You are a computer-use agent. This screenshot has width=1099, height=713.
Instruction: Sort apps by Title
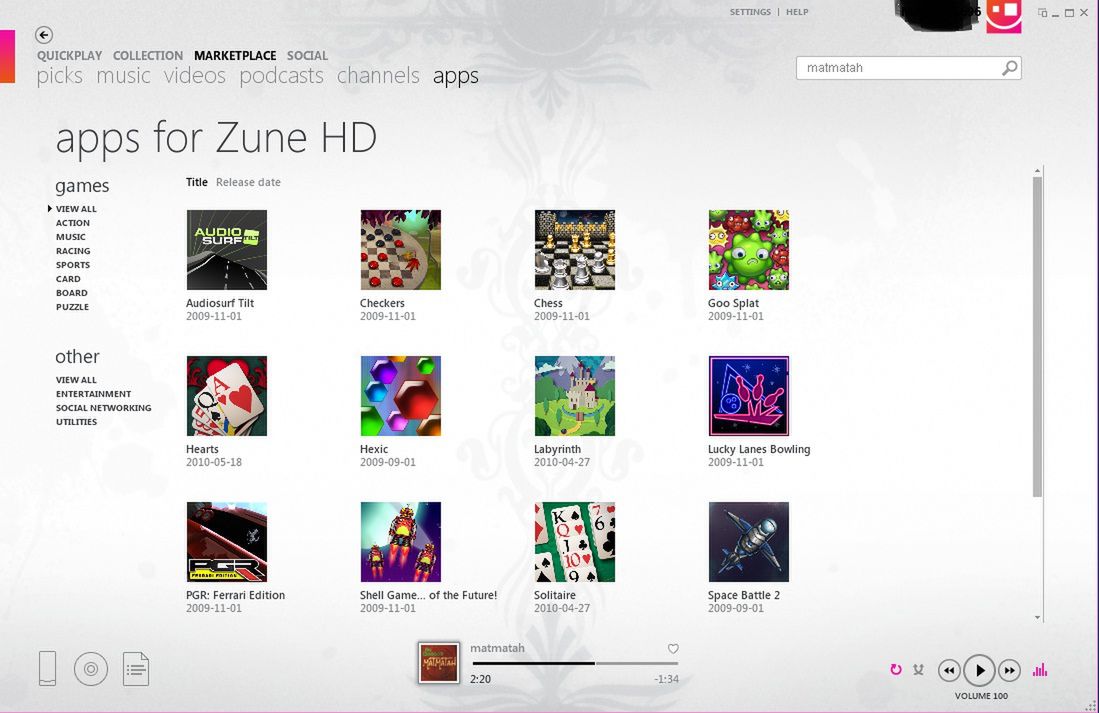(197, 182)
